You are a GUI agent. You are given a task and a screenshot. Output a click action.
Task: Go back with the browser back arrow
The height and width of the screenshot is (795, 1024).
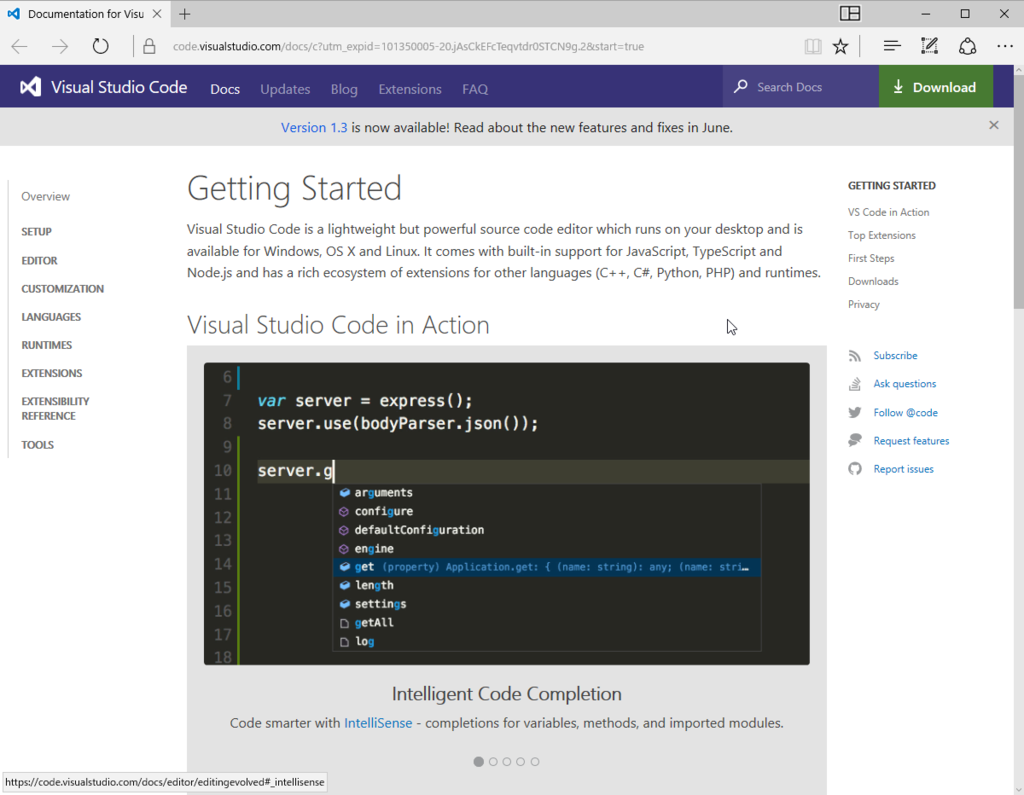tap(20, 46)
